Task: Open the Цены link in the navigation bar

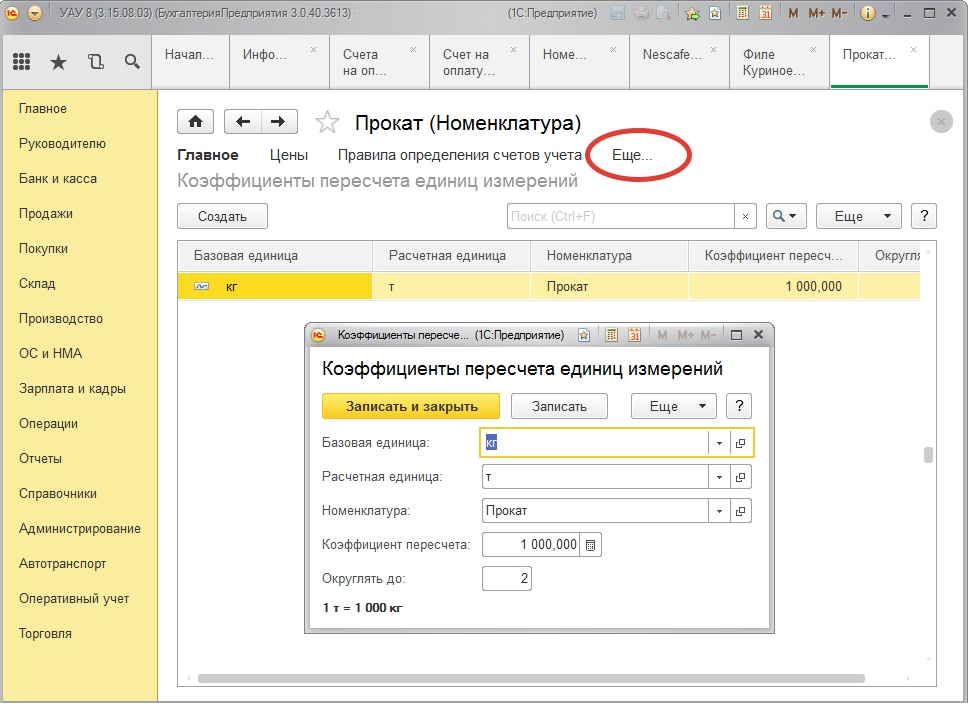Action: (x=289, y=155)
